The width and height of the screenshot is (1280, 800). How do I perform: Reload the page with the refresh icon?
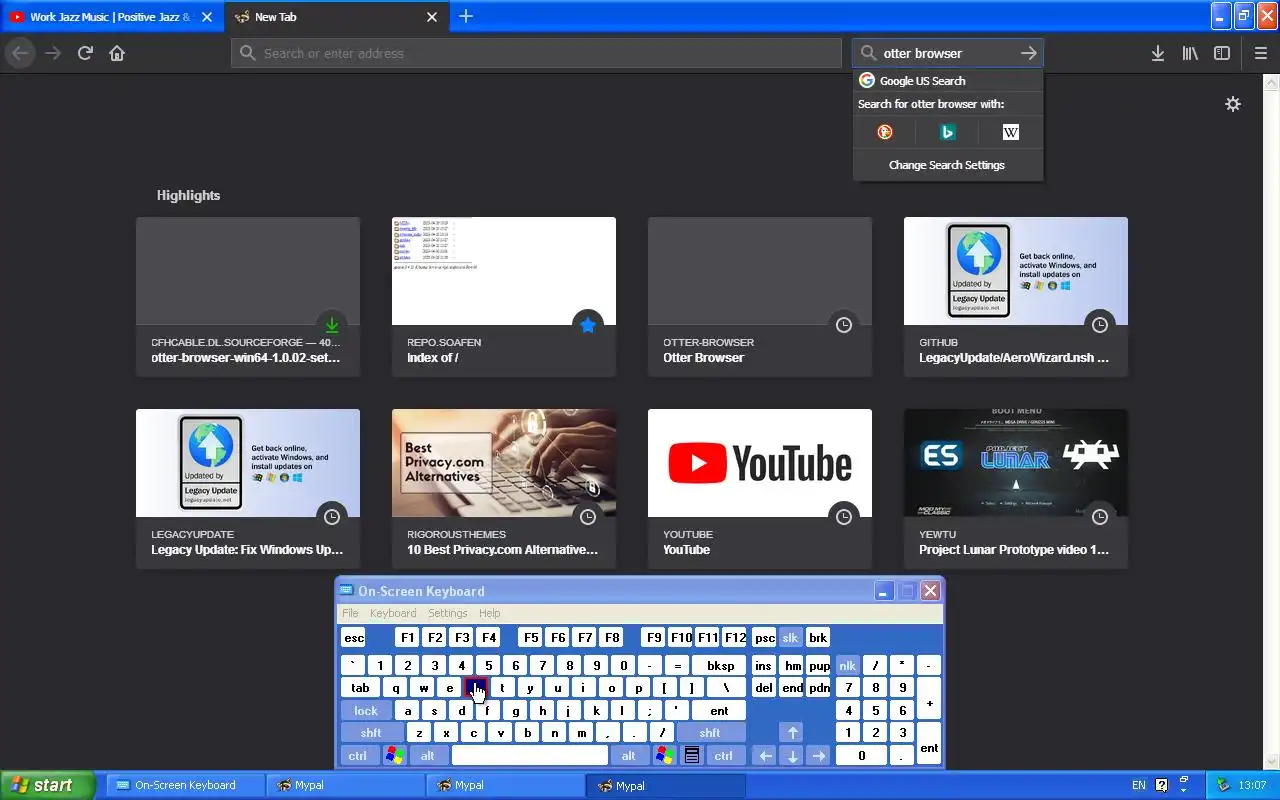85,53
